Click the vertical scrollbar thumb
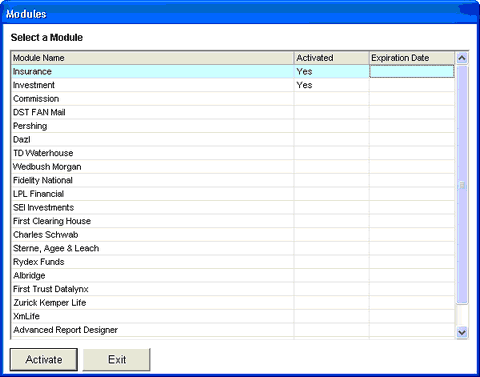This screenshot has width=480, height=377. [462, 185]
